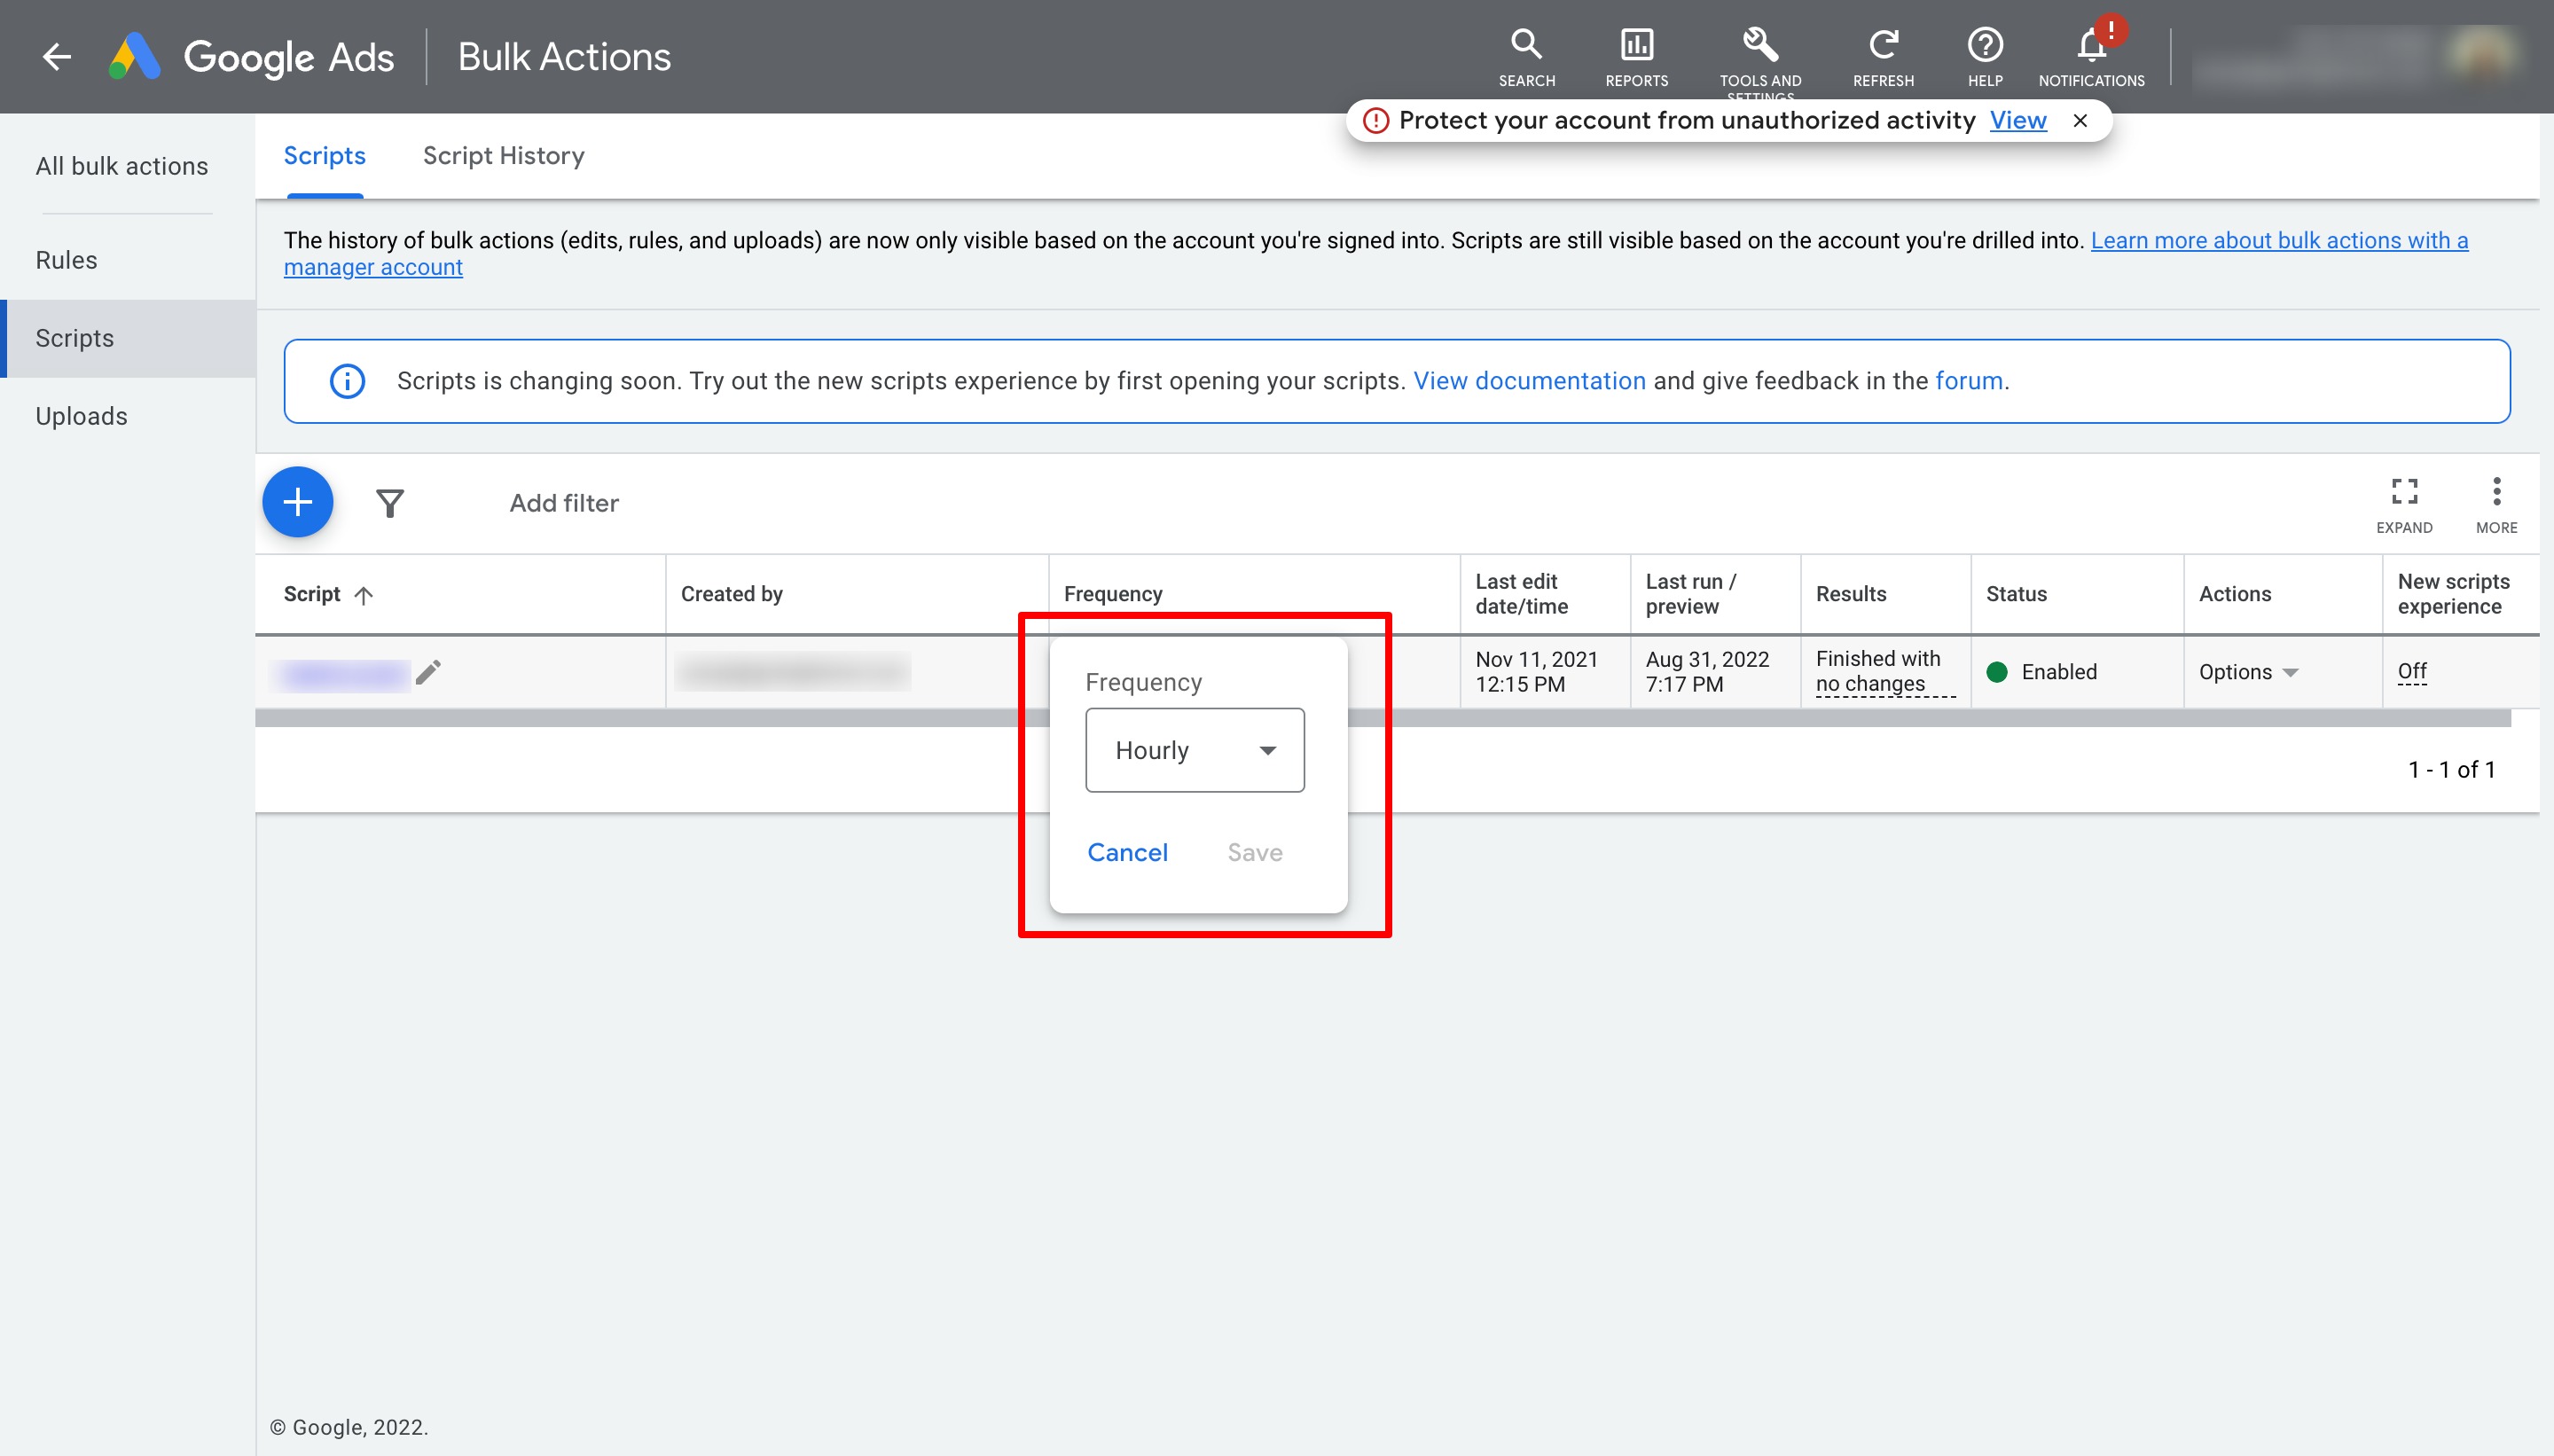Screen dimensions: 2554x1456
Task: Click the back arrow in header
Action: (57, 57)
